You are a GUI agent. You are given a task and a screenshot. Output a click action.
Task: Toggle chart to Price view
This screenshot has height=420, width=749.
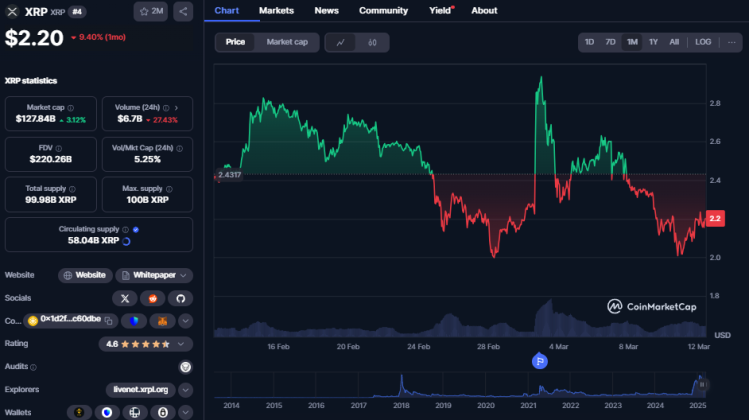235,42
